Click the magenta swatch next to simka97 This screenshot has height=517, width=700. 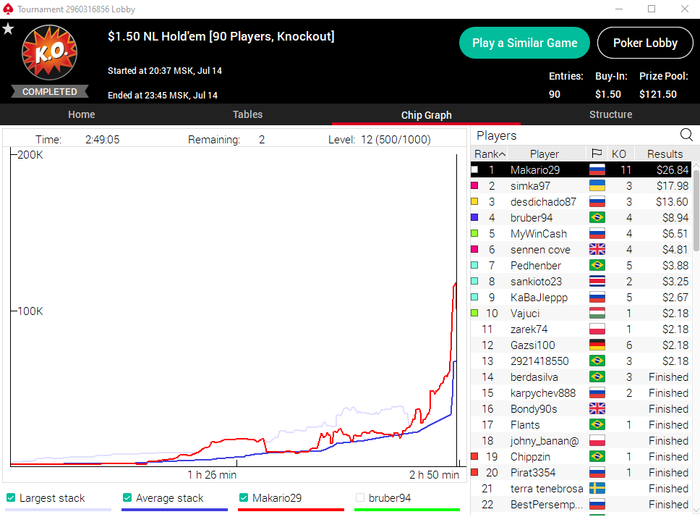click(475, 186)
